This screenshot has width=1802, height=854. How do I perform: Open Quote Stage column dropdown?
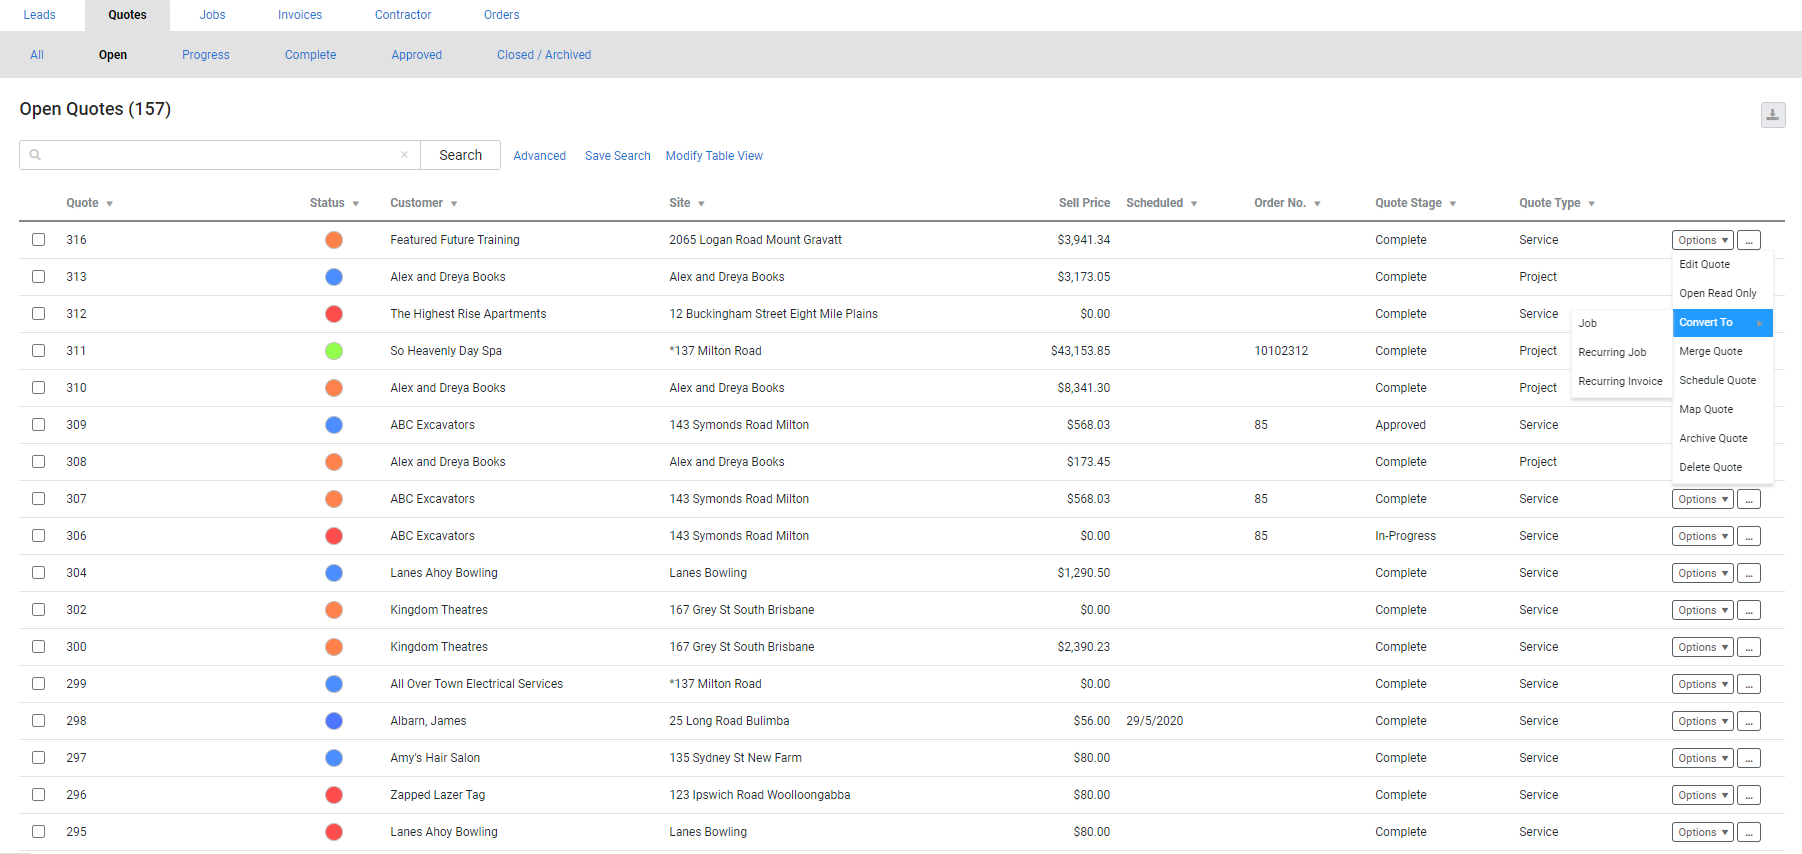point(1452,204)
